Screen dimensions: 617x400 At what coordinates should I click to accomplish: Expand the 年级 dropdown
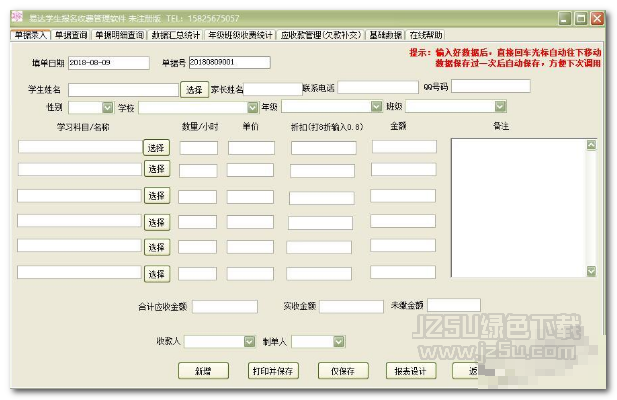pyautogui.click(x=377, y=106)
